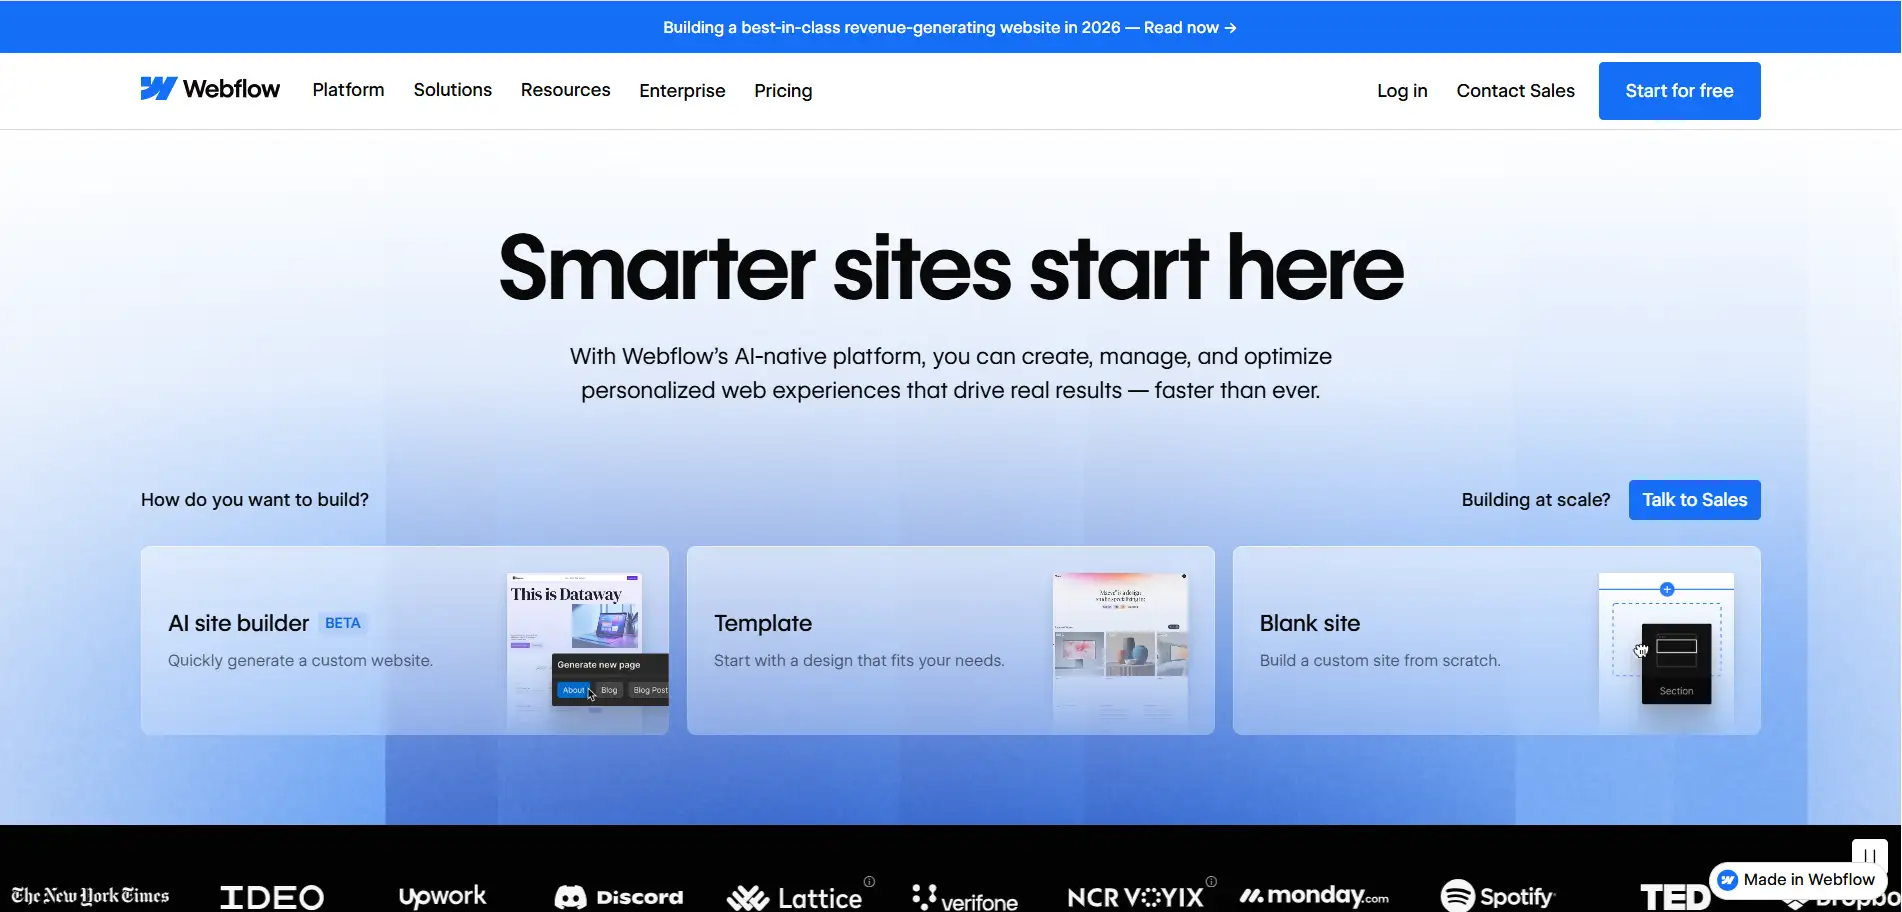This screenshot has height=912, width=1902.
Task: Click the Discord logo in the brand strip
Action: (x=619, y=895)
